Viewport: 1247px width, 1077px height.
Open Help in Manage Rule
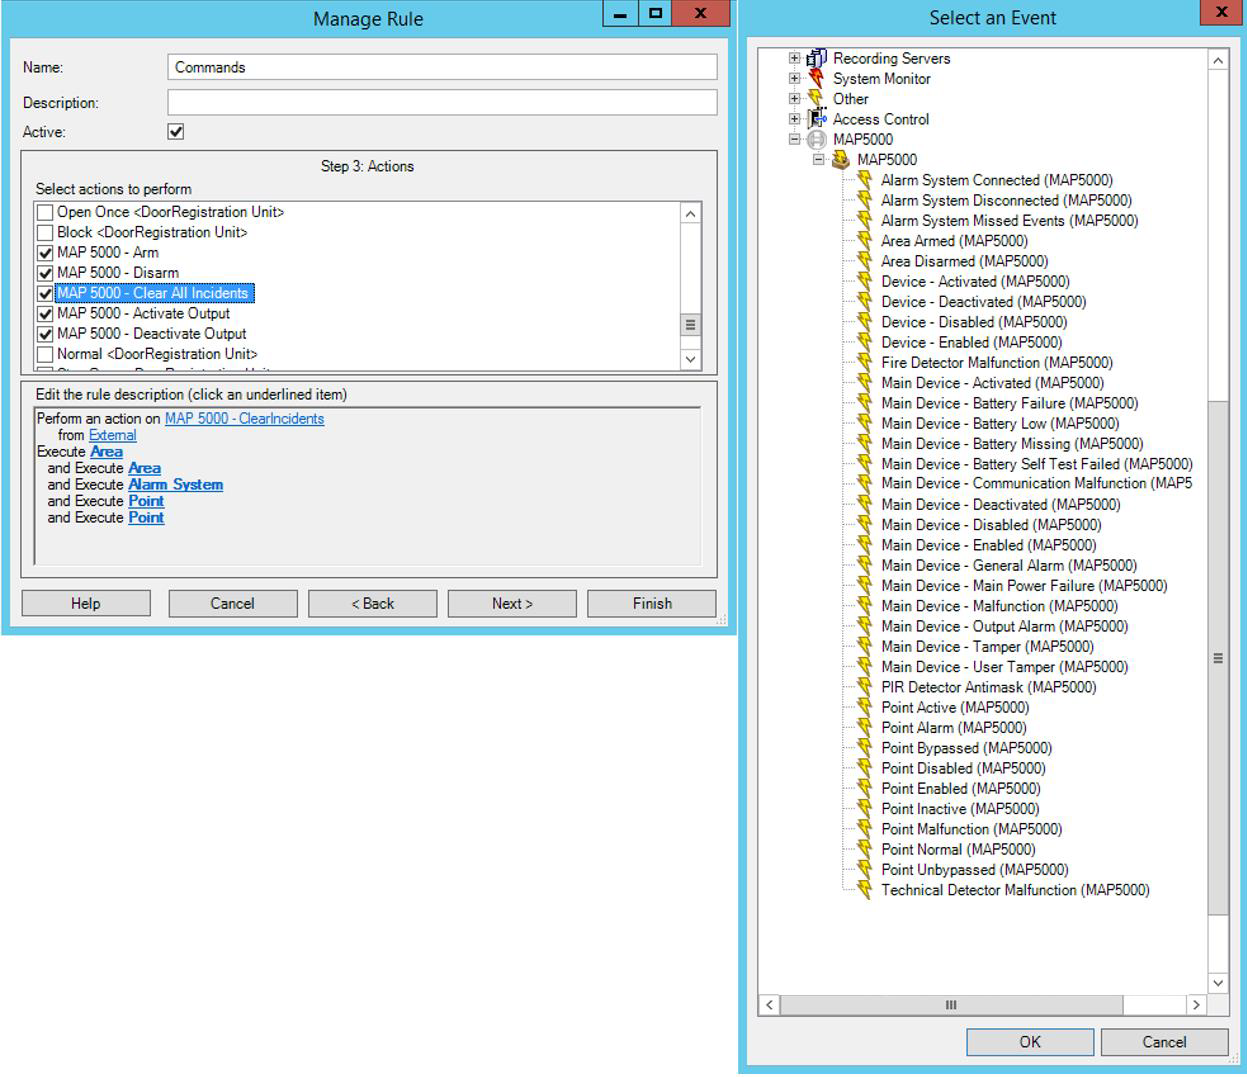(x=86, y=603)
